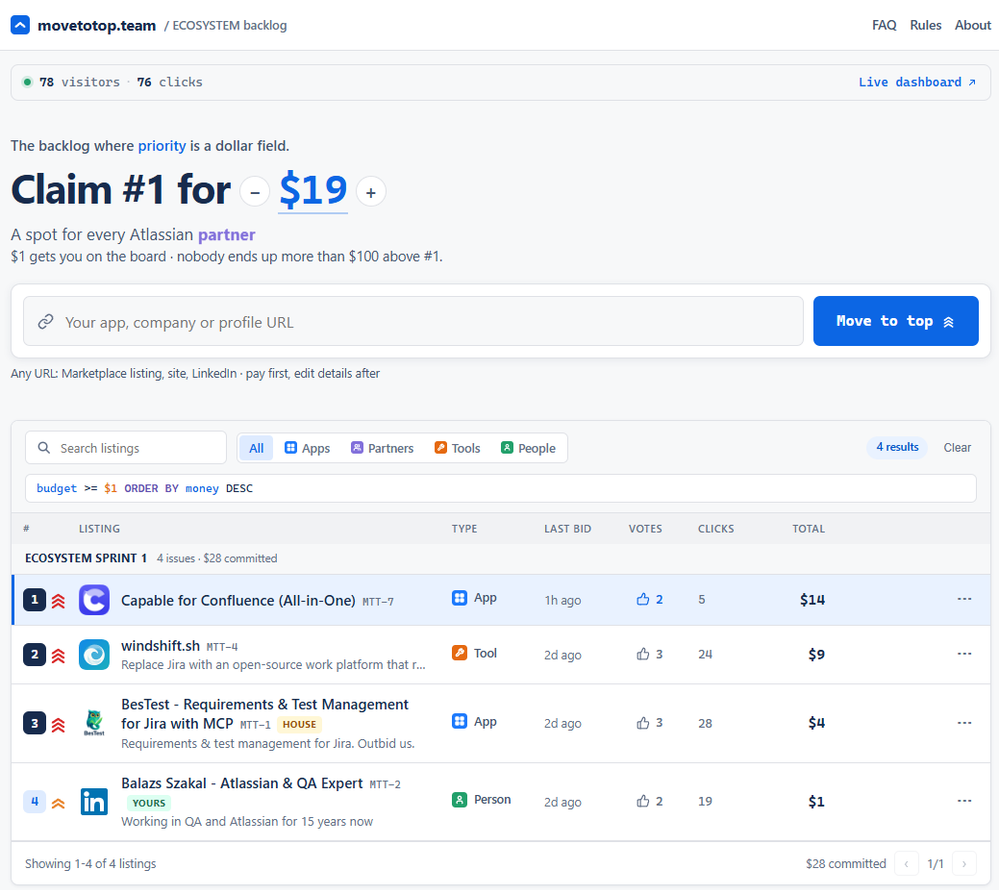Click red priority arrows on Capable row

[58, 601]
